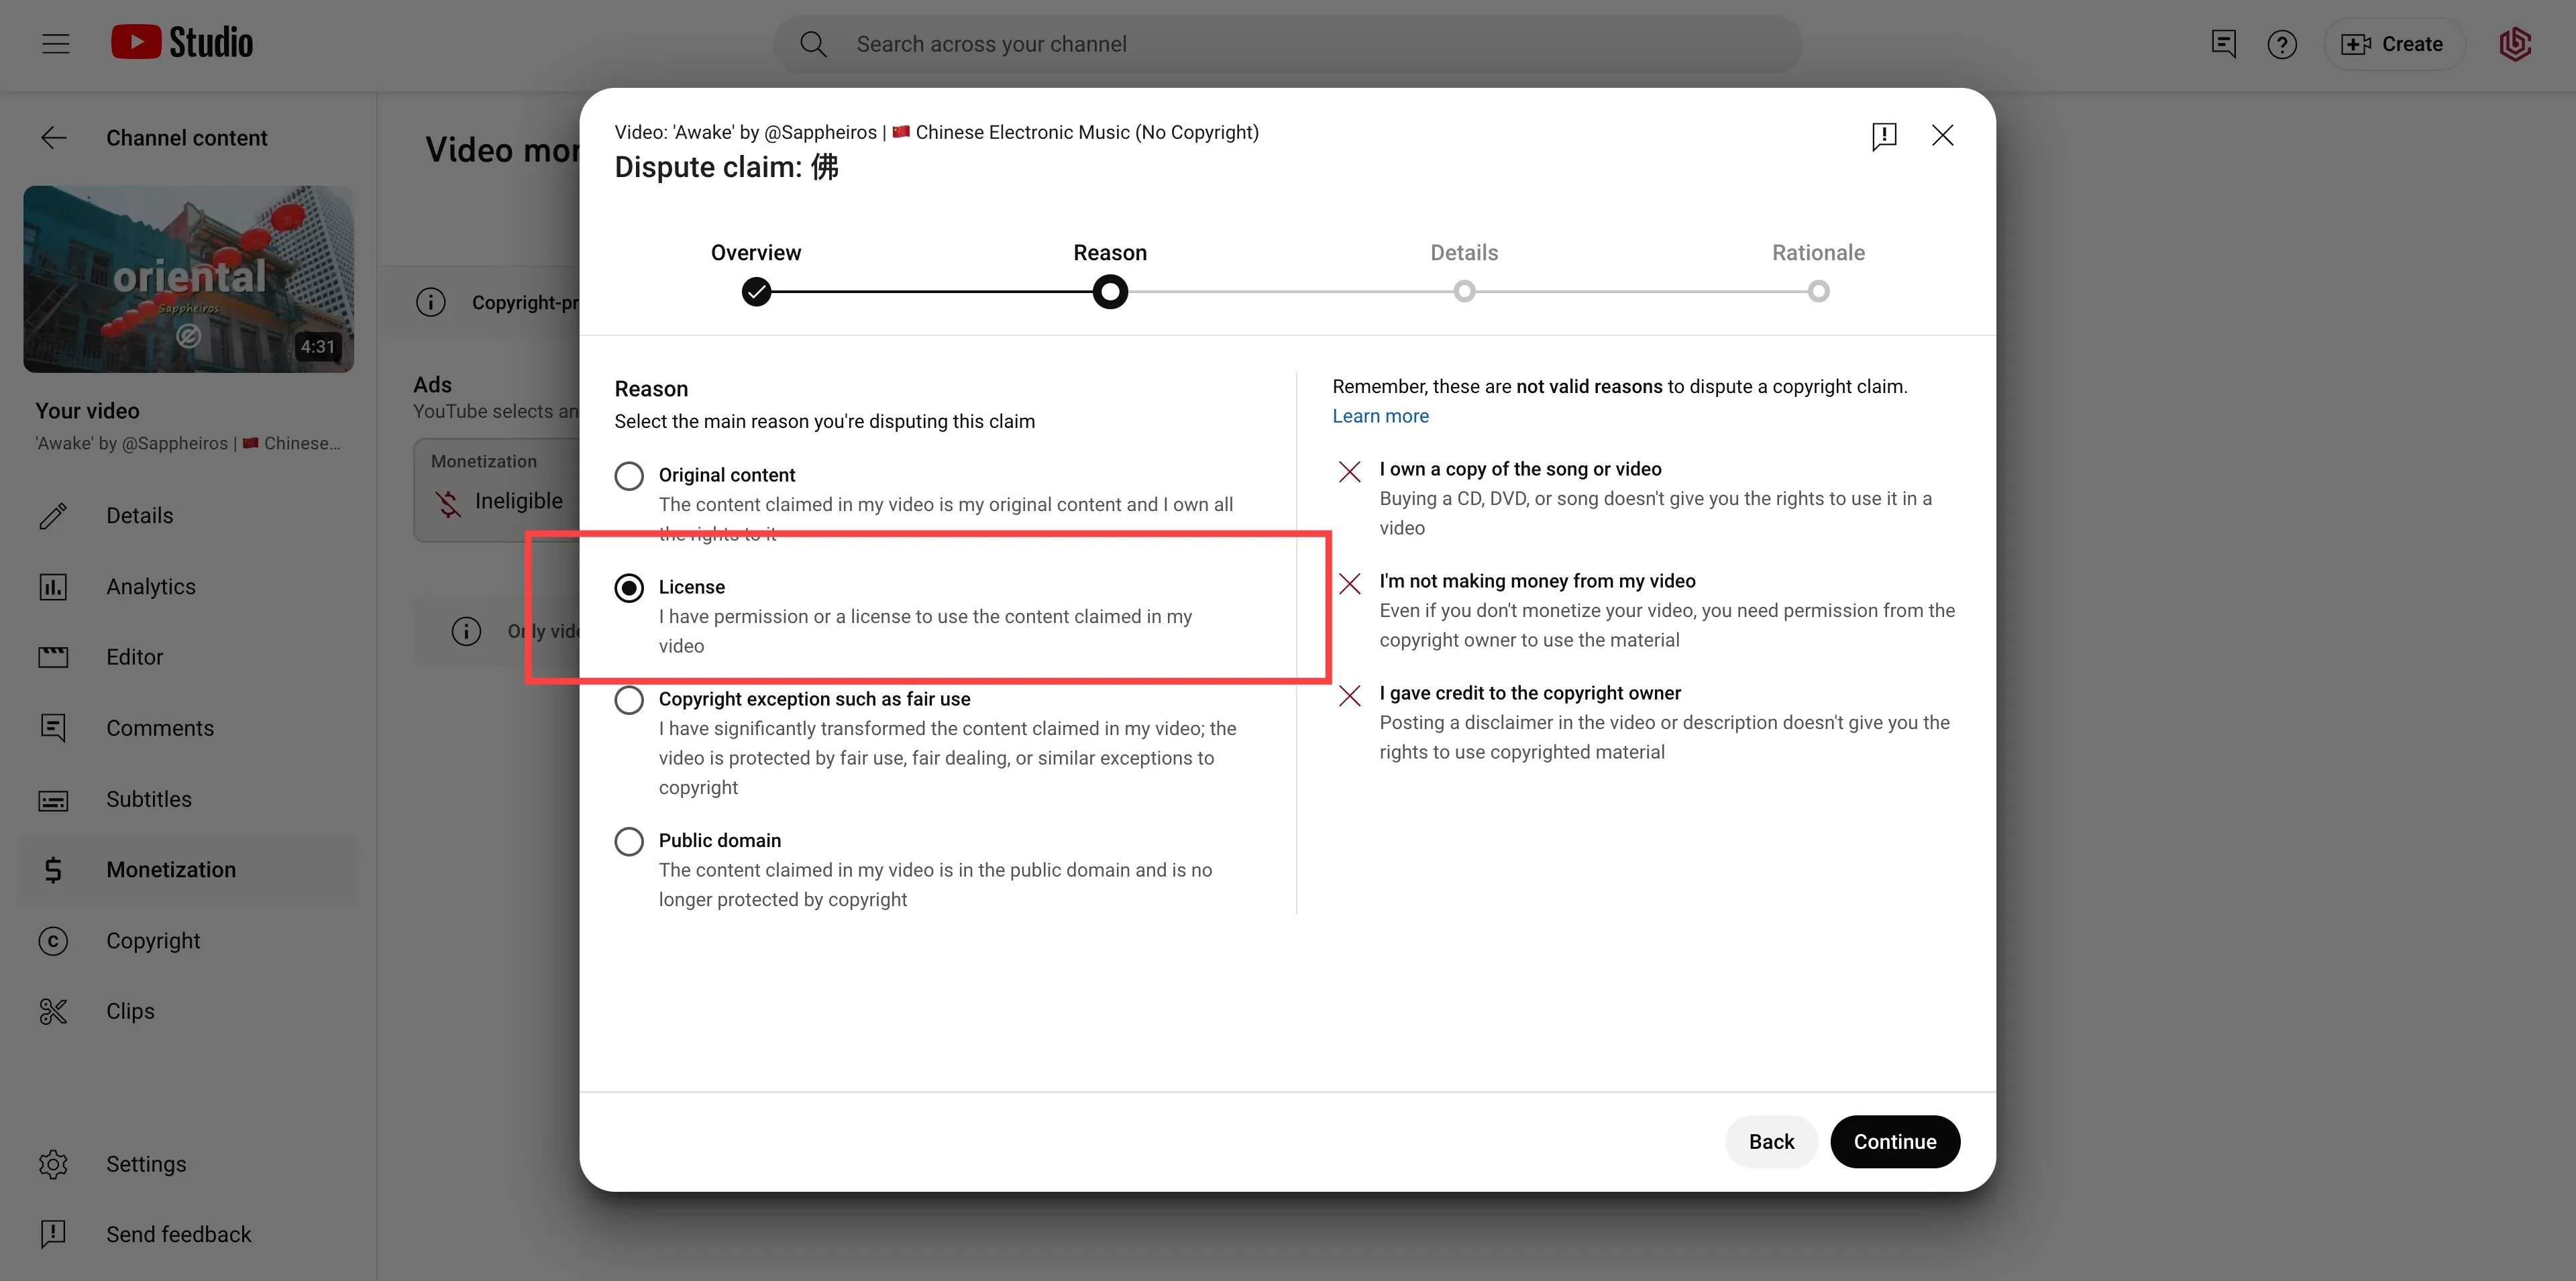Click the X beside 'not making money'
2576x1281 pixels.
pyautogui.click(x=1350, y=584)
